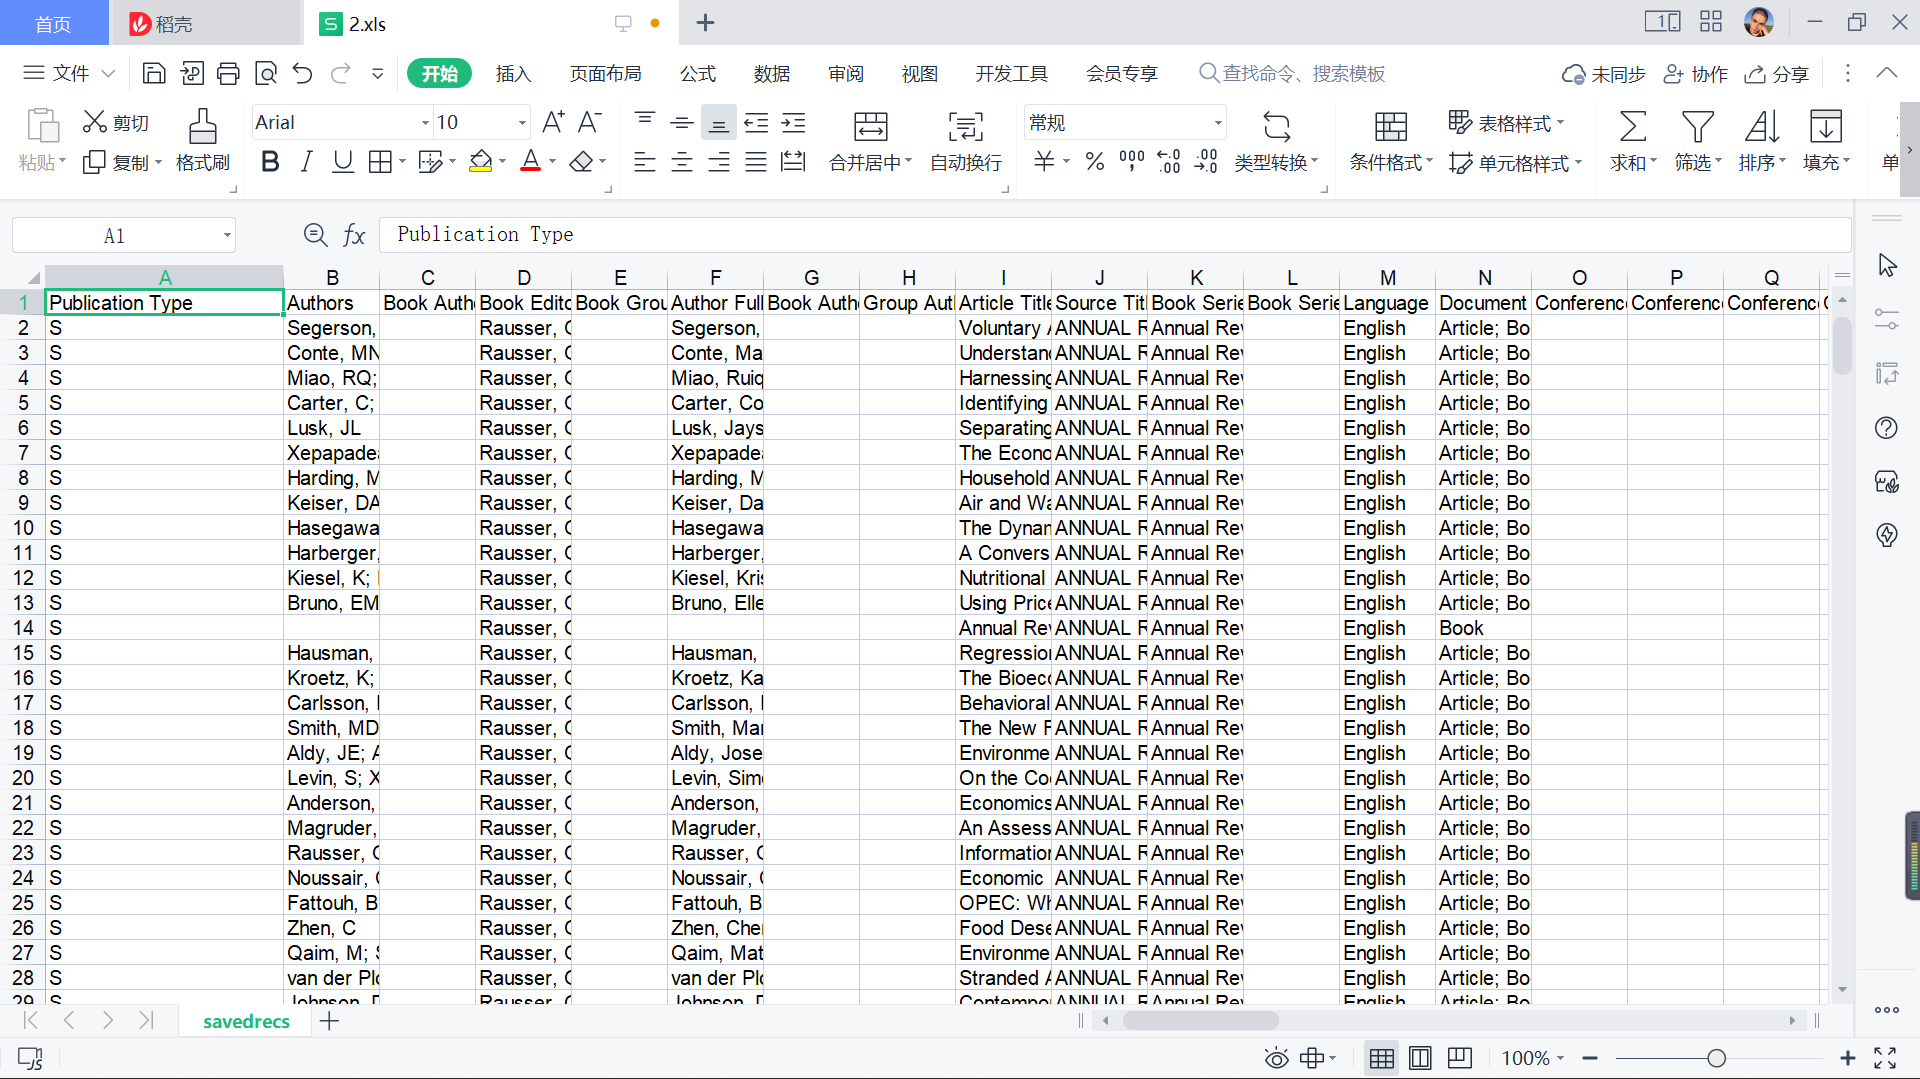Open the 文件 menu
1920x1079 pixels.
tap(69, 73)
